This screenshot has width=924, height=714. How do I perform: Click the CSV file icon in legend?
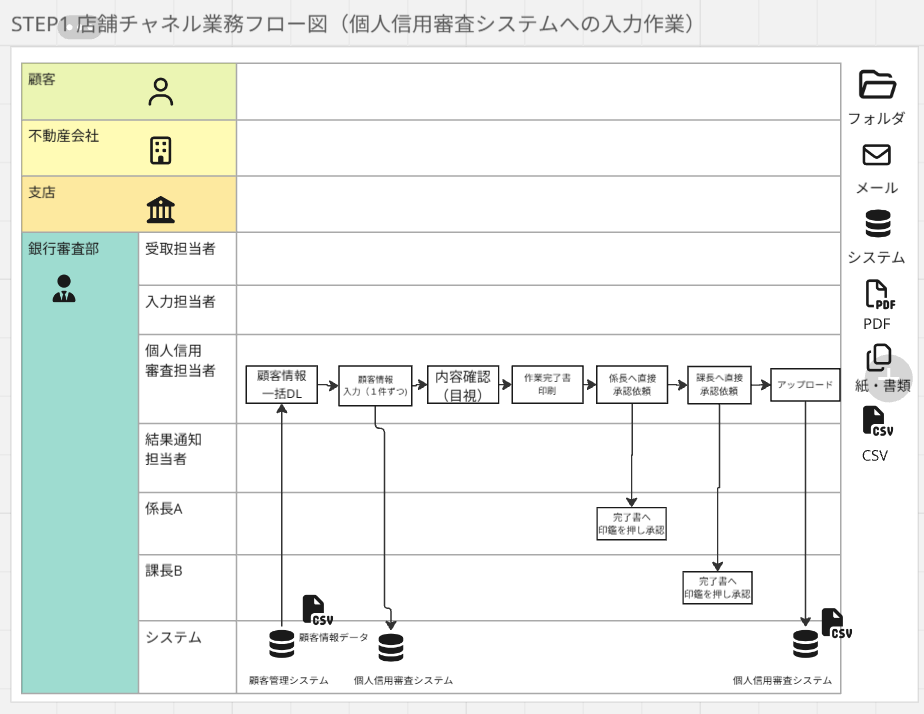coord(877,421)
